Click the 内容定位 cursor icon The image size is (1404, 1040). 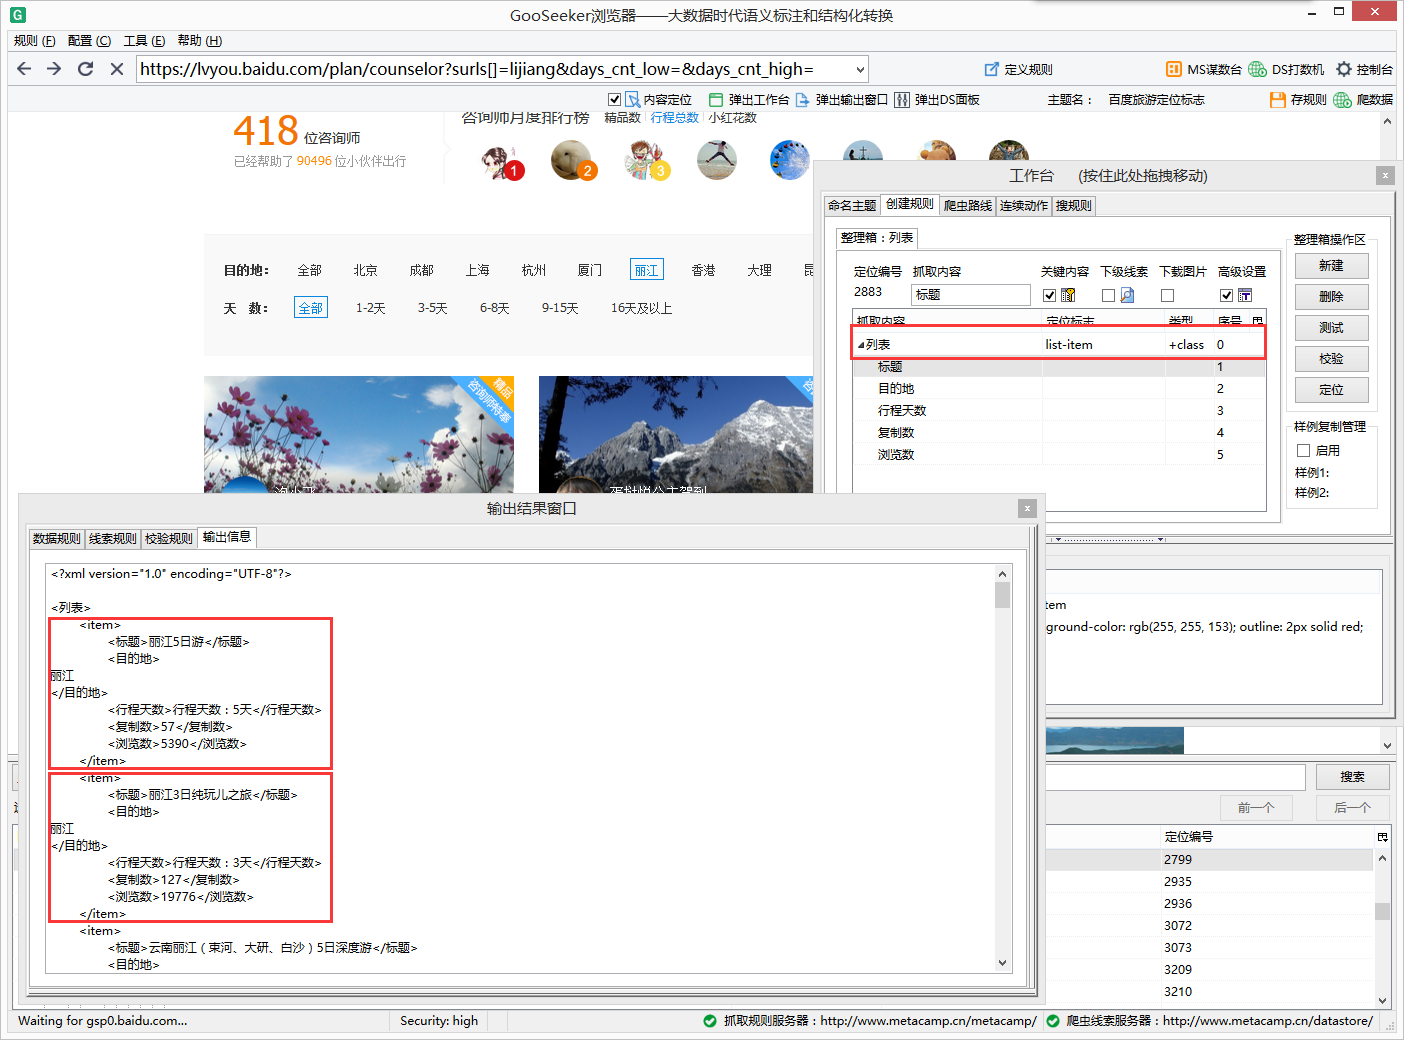pos(632,100)
